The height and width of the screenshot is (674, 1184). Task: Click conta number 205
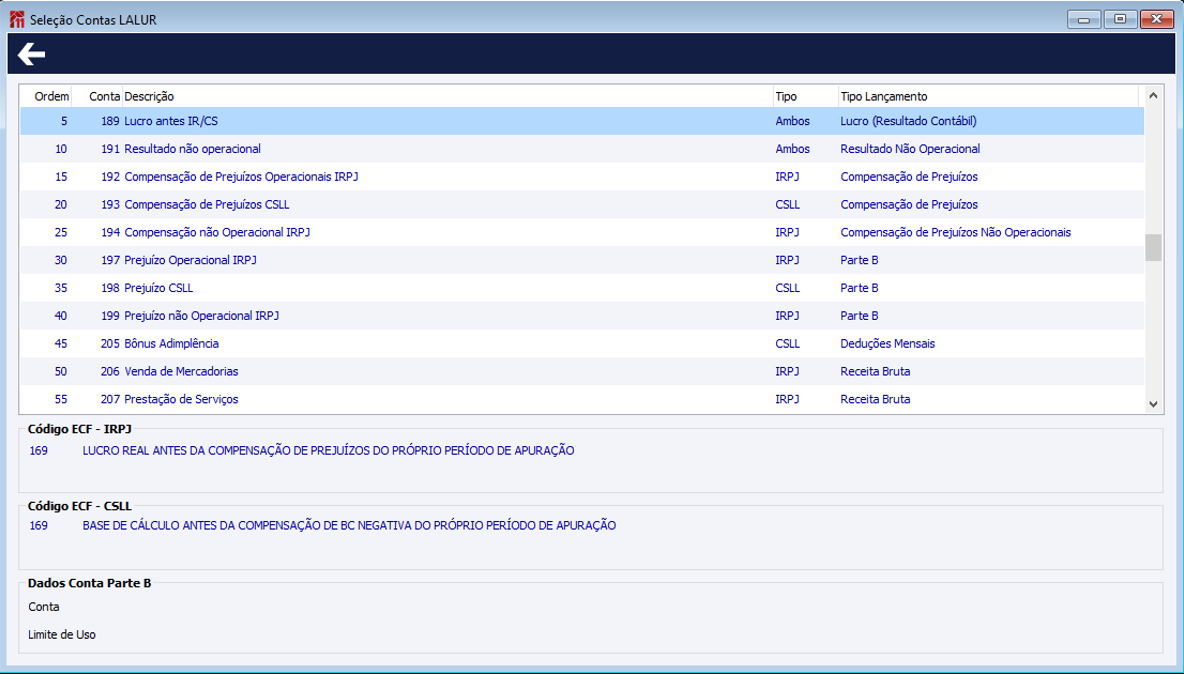pyautogui.click(x=110, y=343)
